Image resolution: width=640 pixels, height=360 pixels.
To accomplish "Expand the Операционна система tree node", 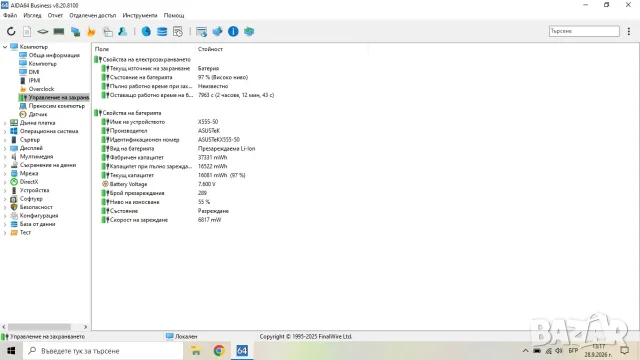I will [5, 131].
